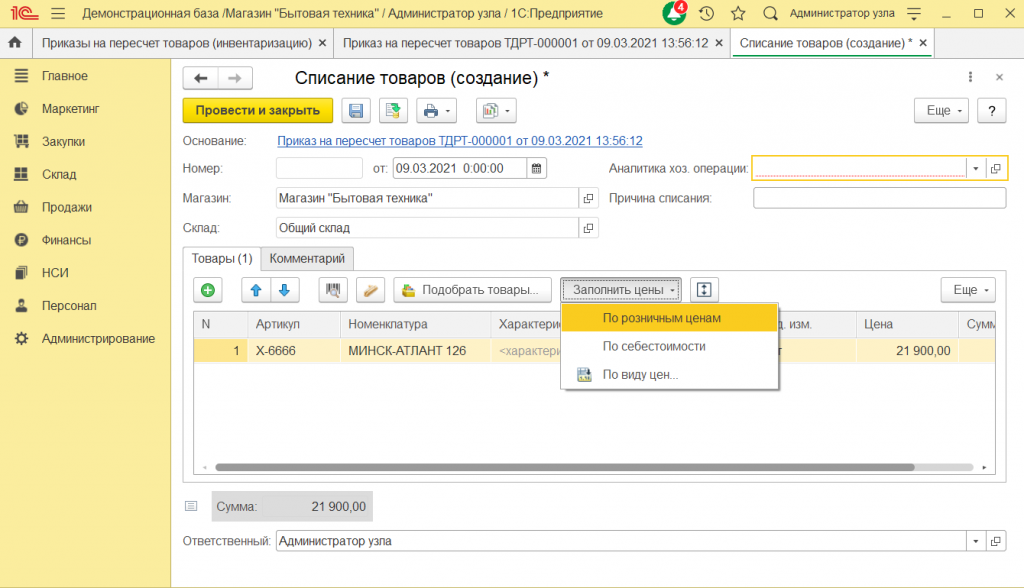Follow Основание link to Приказ ТДРТ-000001
Viewport: 1024px width, 588px height.
[460, 141]
